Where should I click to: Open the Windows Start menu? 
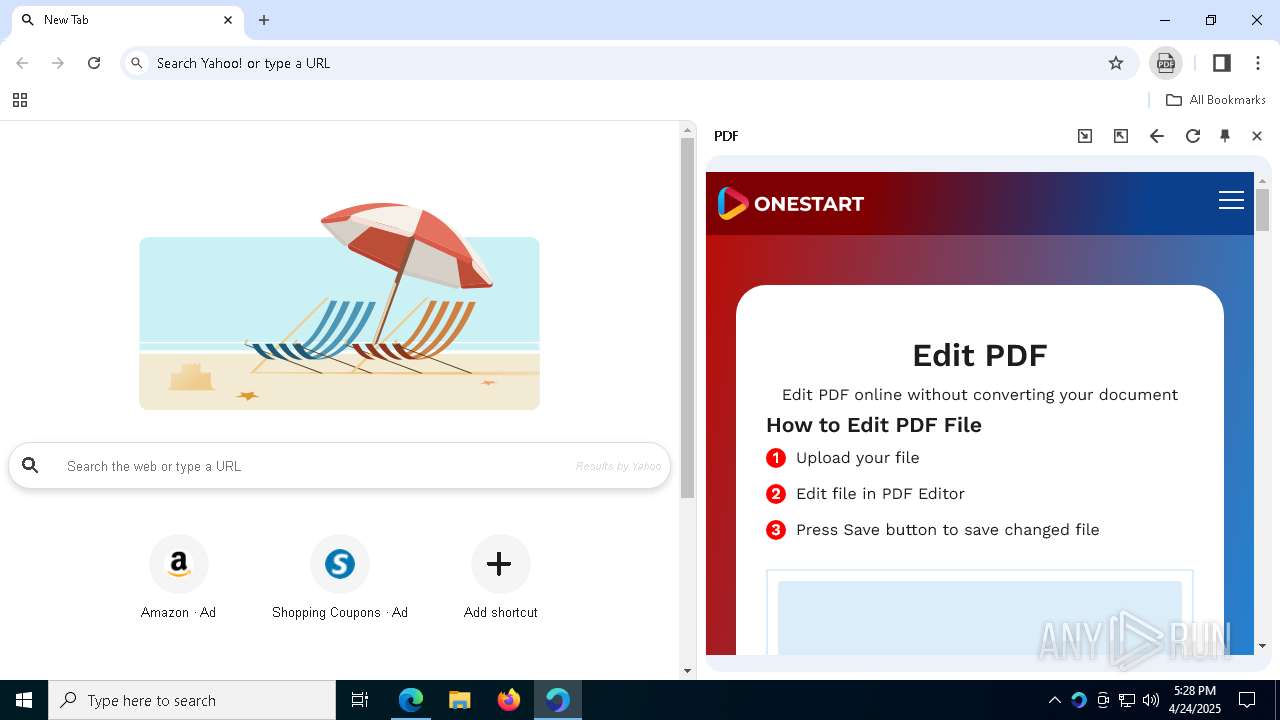[x=24, y=700]
